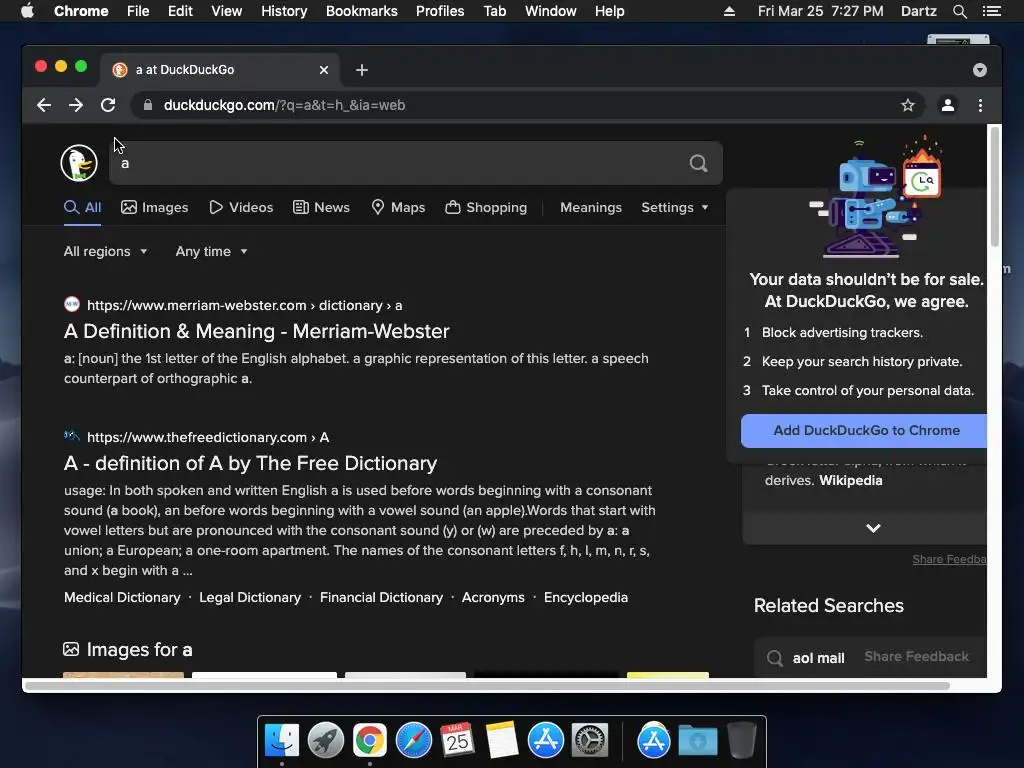Open the Settings dropdown
This screenshot has width=1024, height=768.
pos(675,208)
